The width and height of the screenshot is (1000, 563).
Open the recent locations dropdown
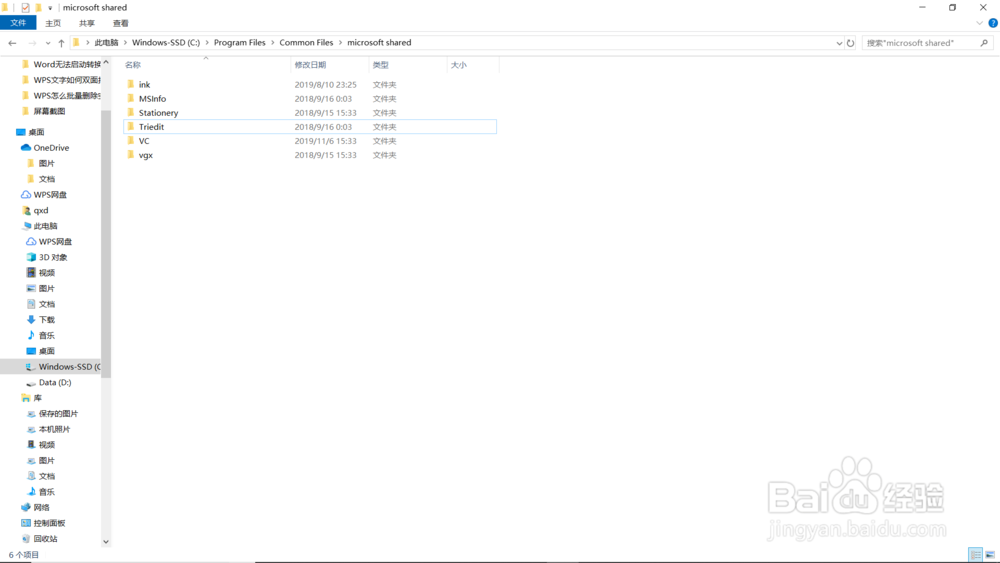click(48, 43)
